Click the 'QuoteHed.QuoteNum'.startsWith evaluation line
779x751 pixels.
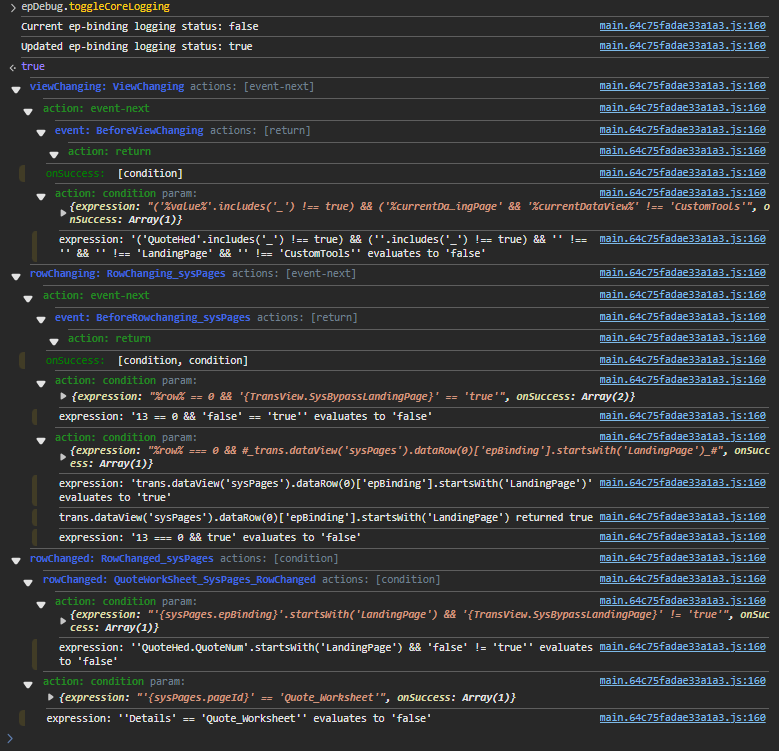(x=326, y=654)
